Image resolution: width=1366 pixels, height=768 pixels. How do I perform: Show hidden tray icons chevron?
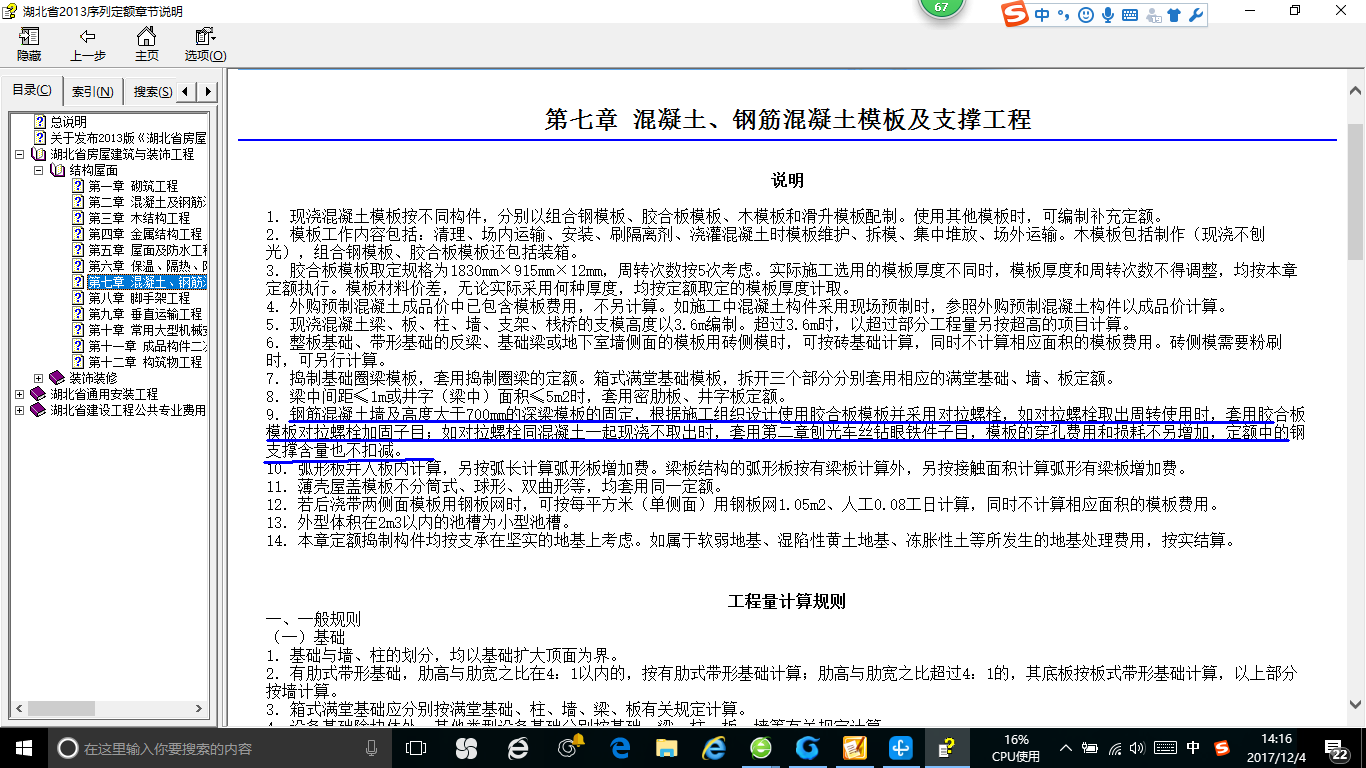click(1067, 748)
